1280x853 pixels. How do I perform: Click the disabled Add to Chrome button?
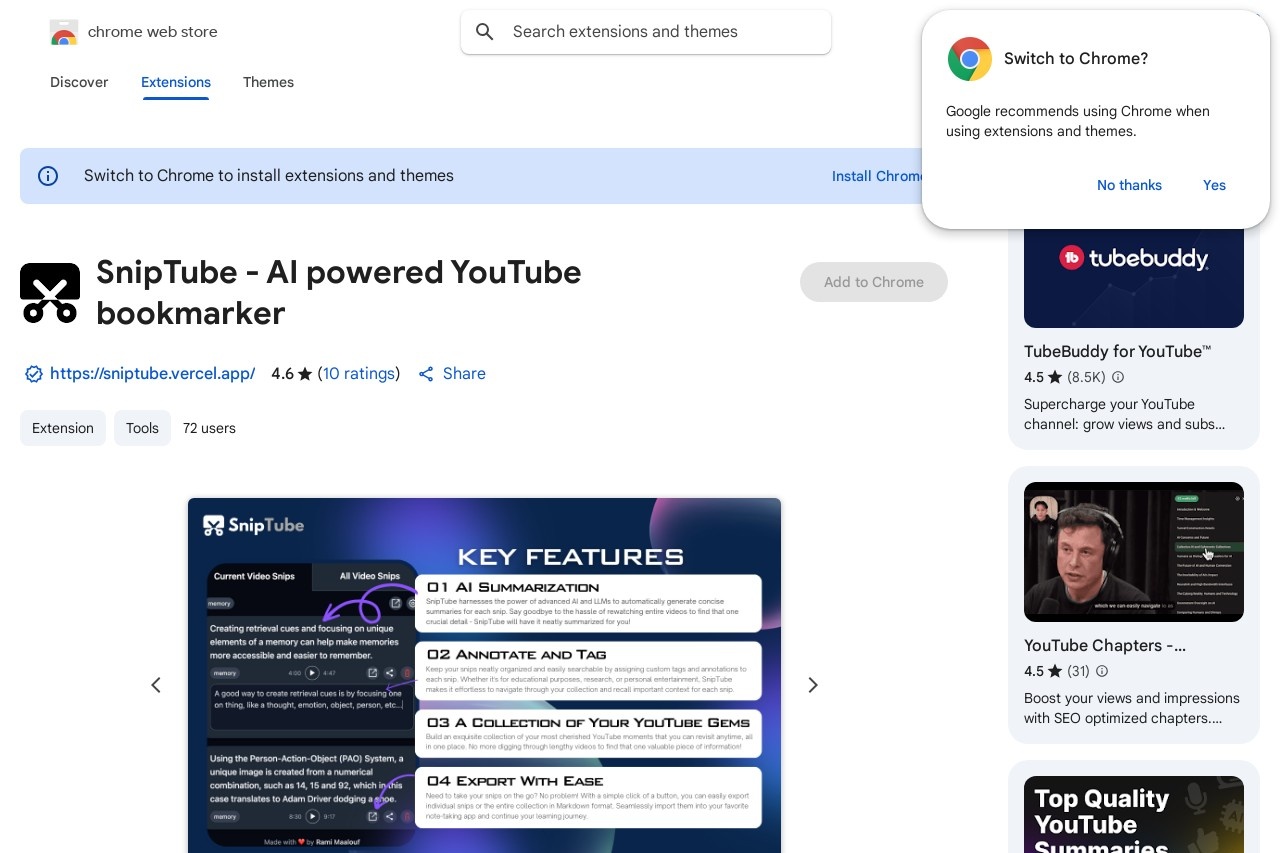[874, 282]
